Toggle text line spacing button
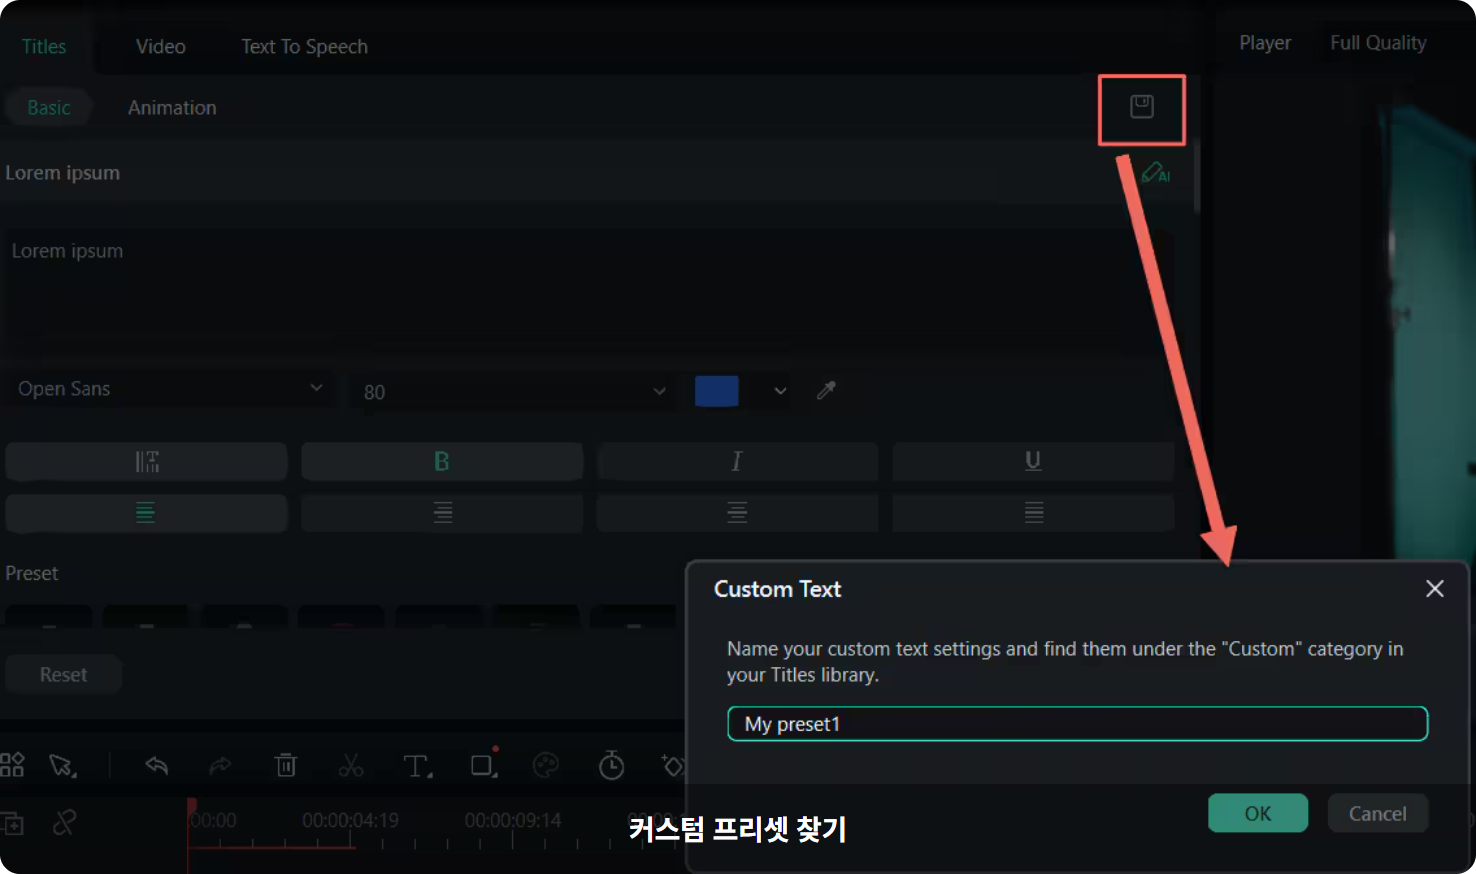Viewport: 1476px width, 874px height. (x=146, y=461)
